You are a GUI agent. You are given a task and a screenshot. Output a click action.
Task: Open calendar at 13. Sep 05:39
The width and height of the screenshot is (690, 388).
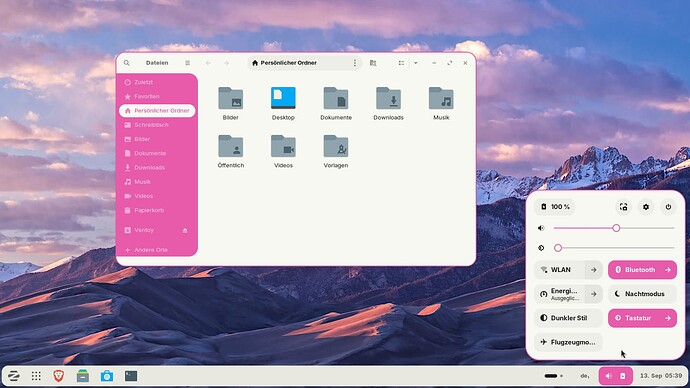pos(661,376)
